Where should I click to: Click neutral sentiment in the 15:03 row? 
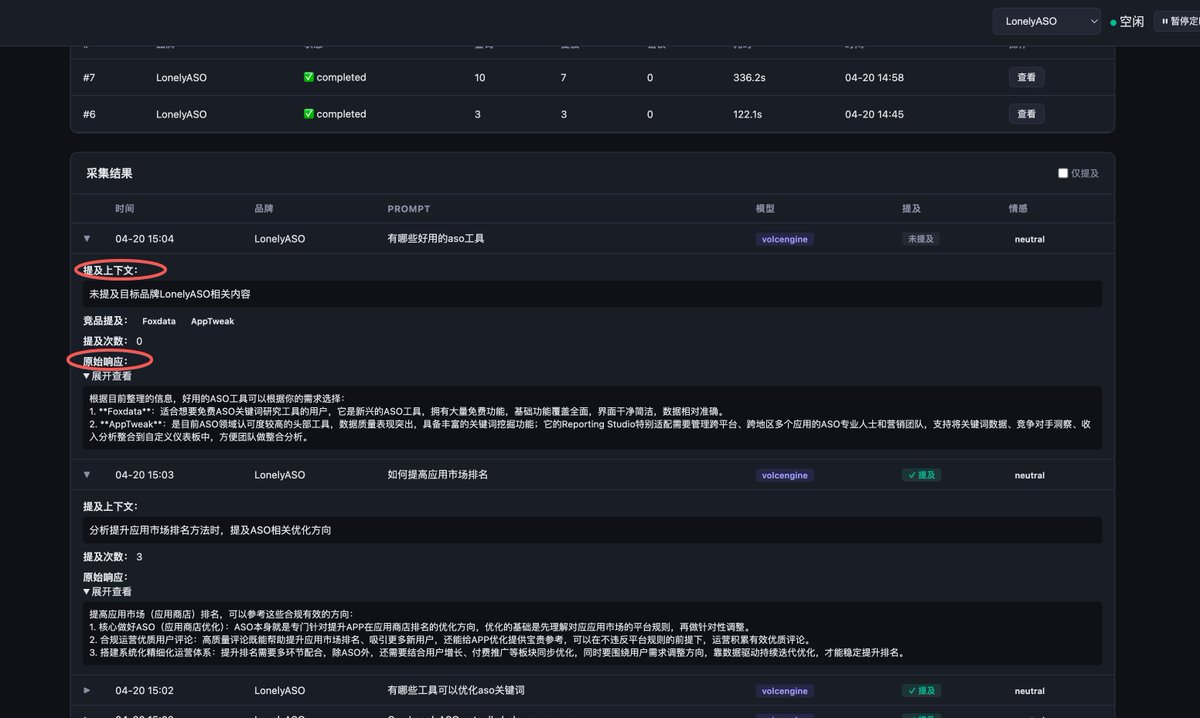pyautogui.click(x=1029, y=475)
